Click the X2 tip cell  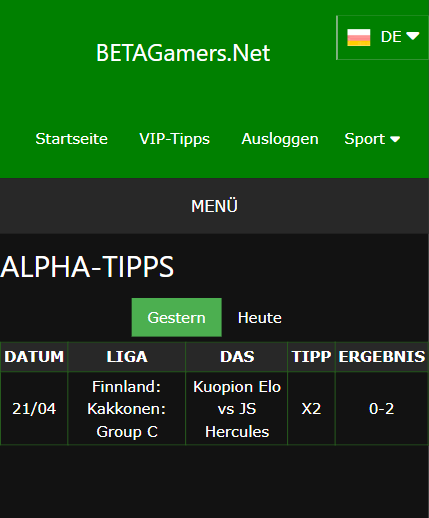[x=311, y=409]
